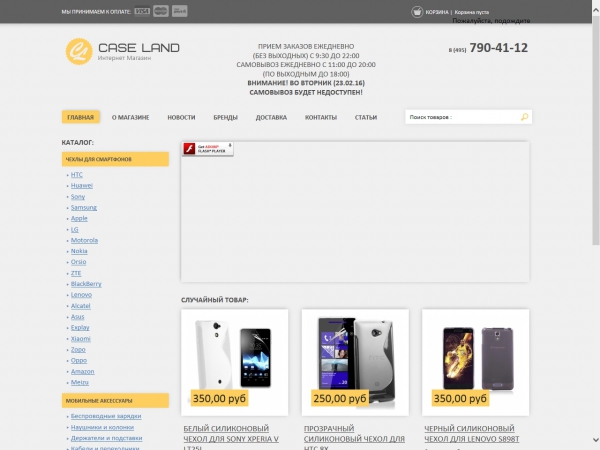Click the CASE LAND logo text
This screenshot has width=600, height=450.
click(x=139, y=48)
